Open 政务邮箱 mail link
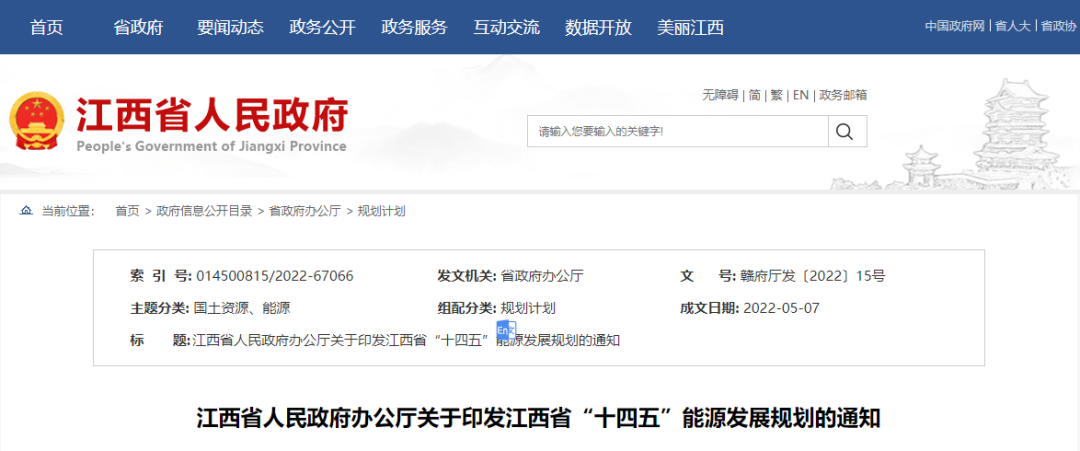The width and height of the screenshot is (1080, 451). click(842, 95)
